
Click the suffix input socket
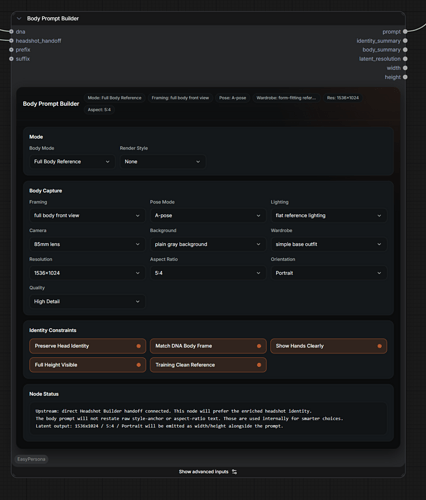tap(11, 59)
